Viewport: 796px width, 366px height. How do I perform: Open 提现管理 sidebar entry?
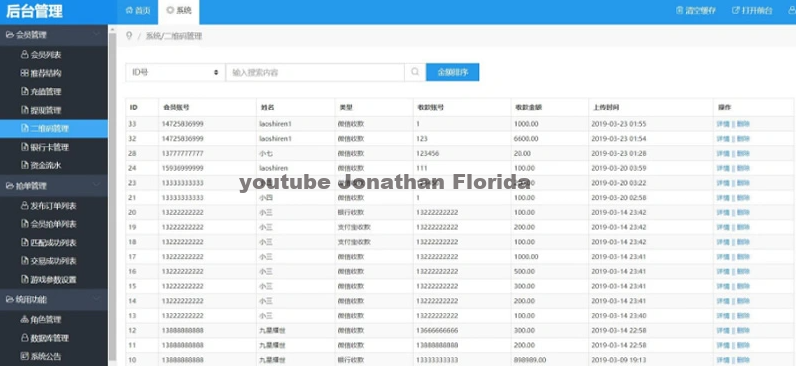tap(41, 110)
